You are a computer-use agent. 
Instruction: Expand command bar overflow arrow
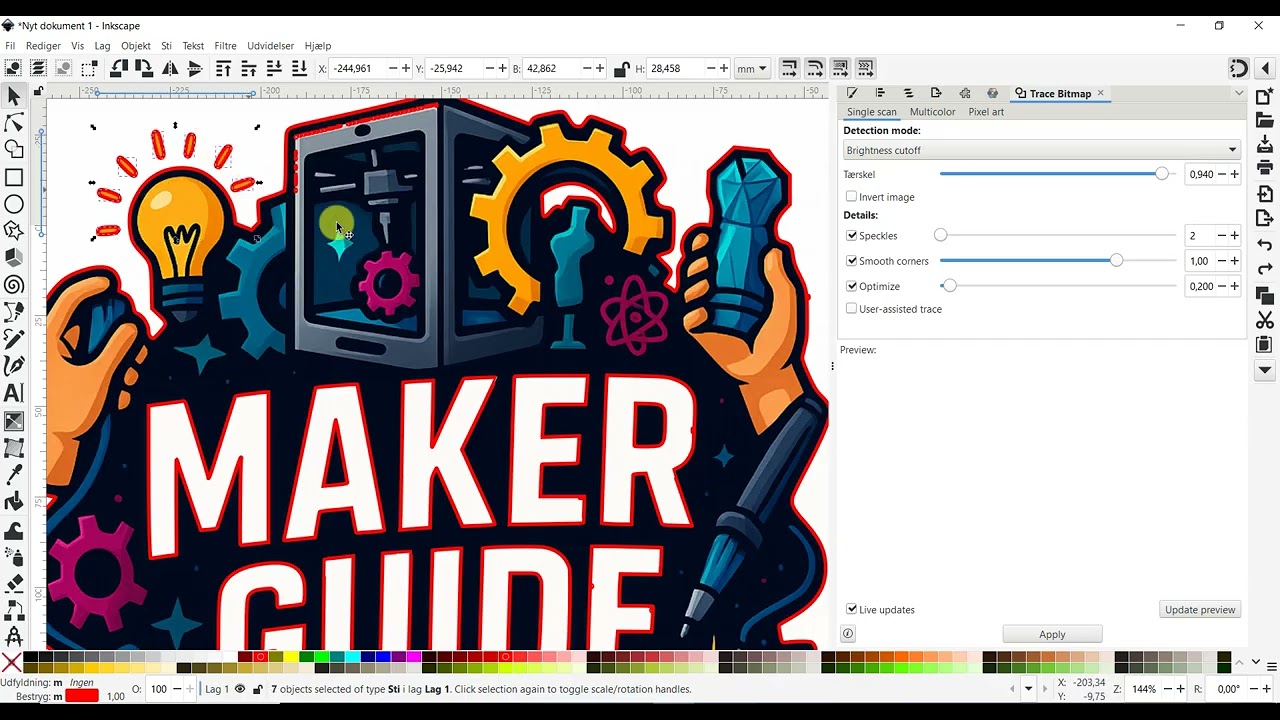[x=1265, y=370]
